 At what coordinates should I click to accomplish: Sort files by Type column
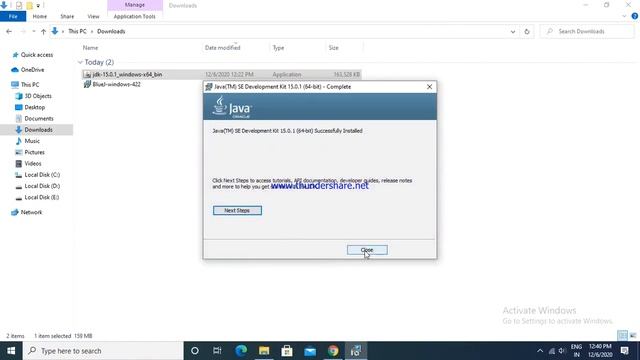pos(278,48)
